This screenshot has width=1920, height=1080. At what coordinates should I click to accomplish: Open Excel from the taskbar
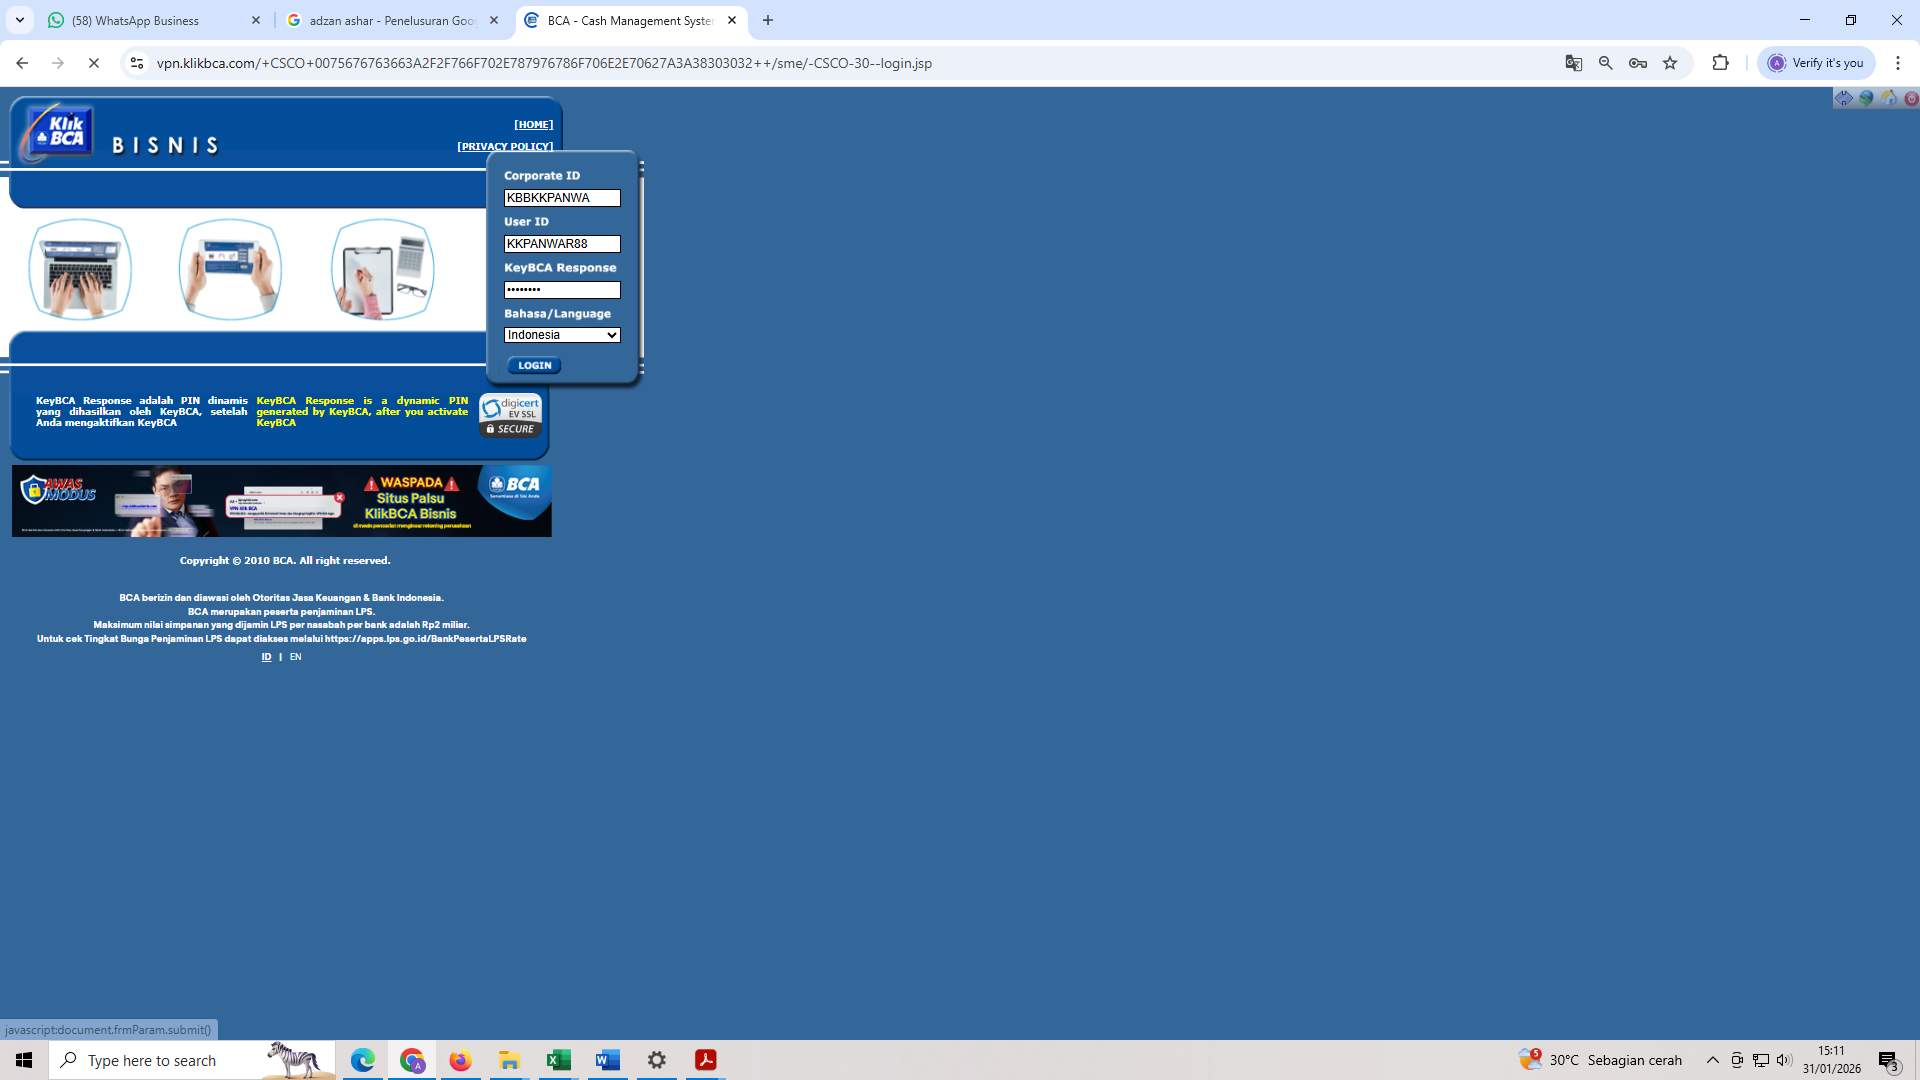(558, 1060)
